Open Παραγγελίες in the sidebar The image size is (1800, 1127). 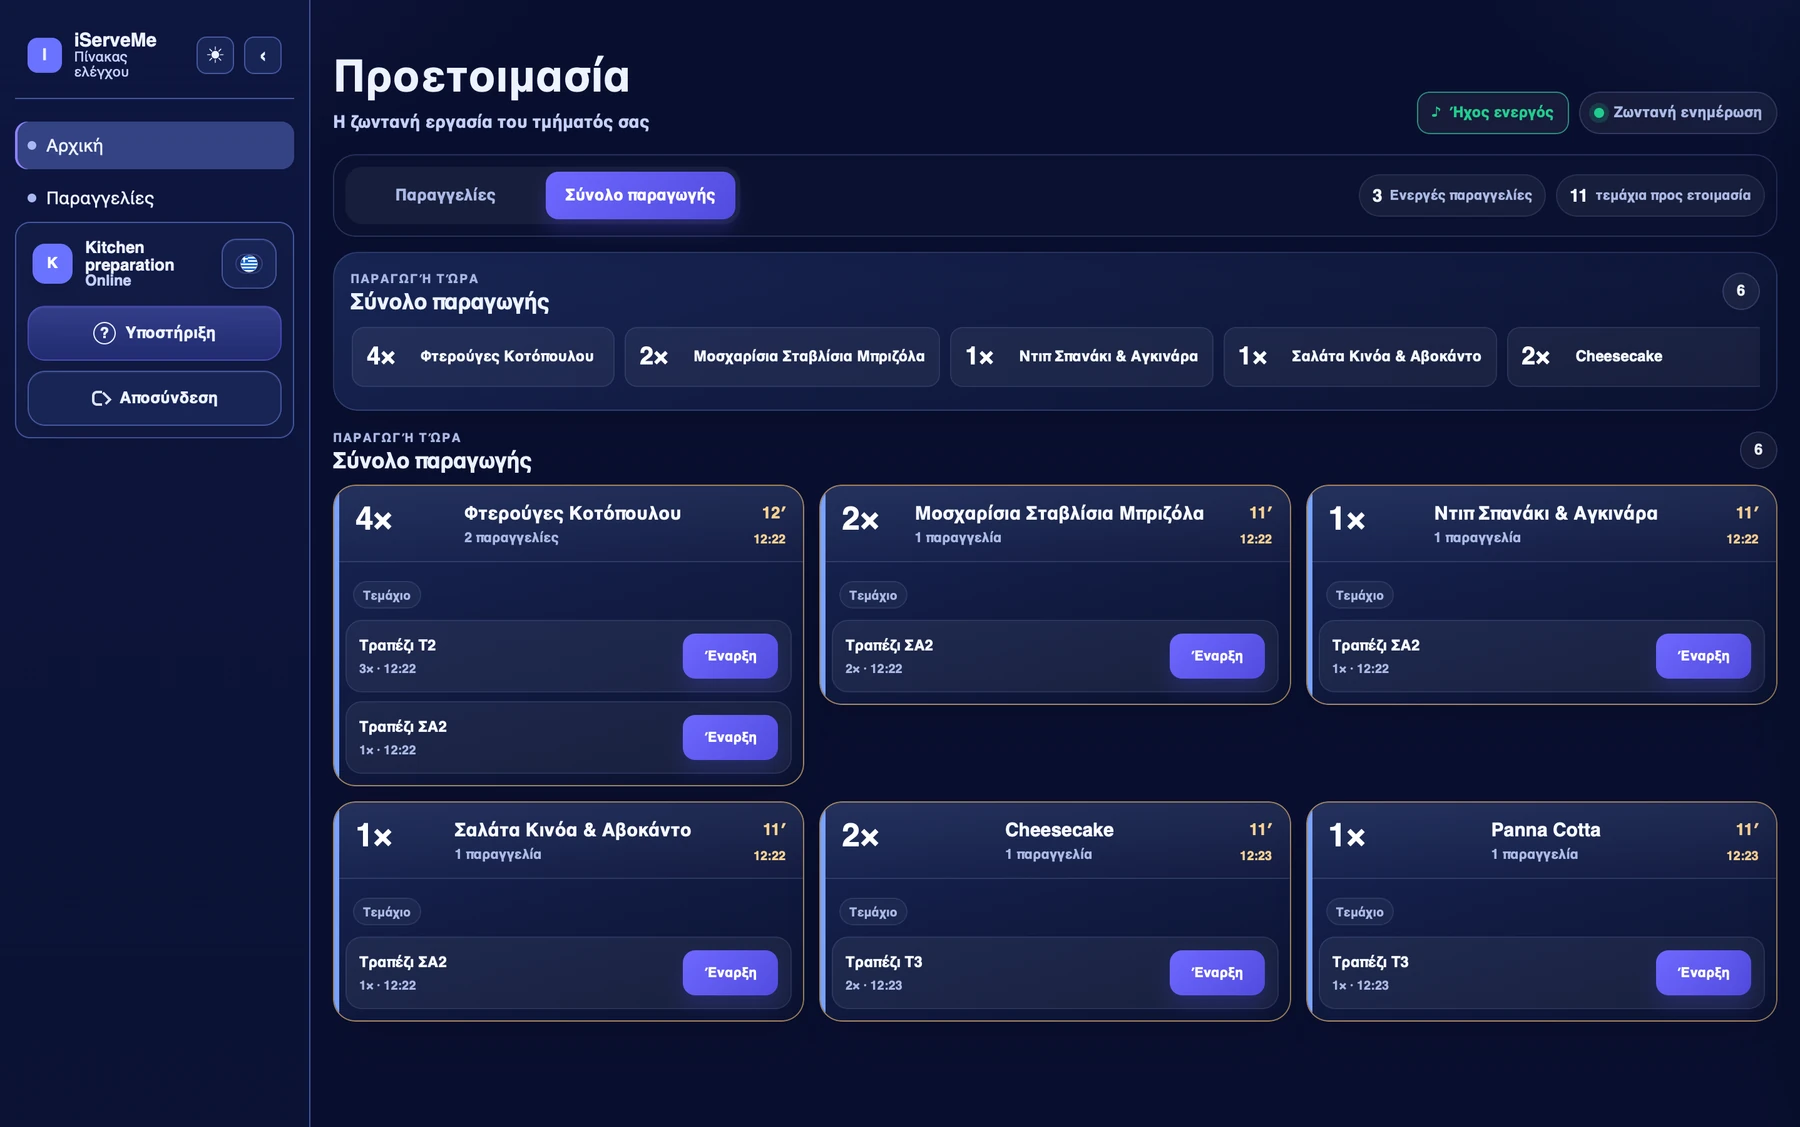155,198
